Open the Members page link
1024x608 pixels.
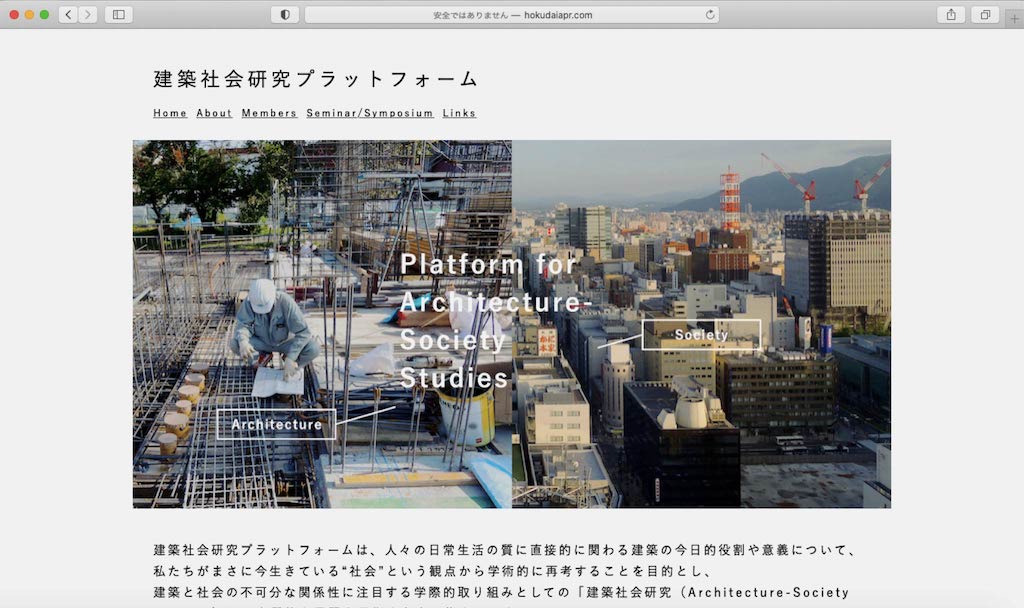[x=269, y=113]
